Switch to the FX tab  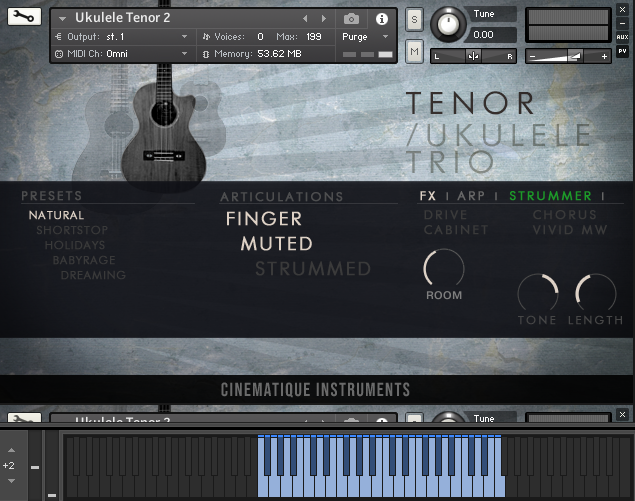point(428,196)
